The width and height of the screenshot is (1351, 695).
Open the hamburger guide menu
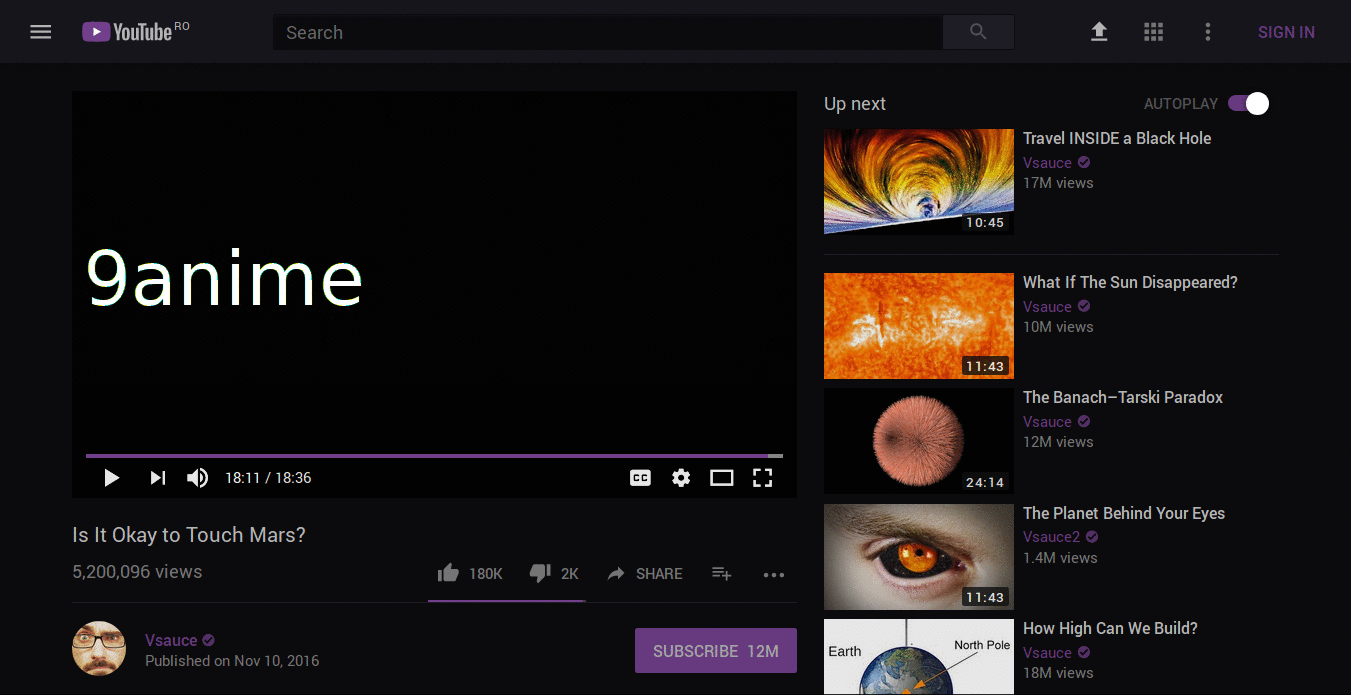click(x=40, y=32)
